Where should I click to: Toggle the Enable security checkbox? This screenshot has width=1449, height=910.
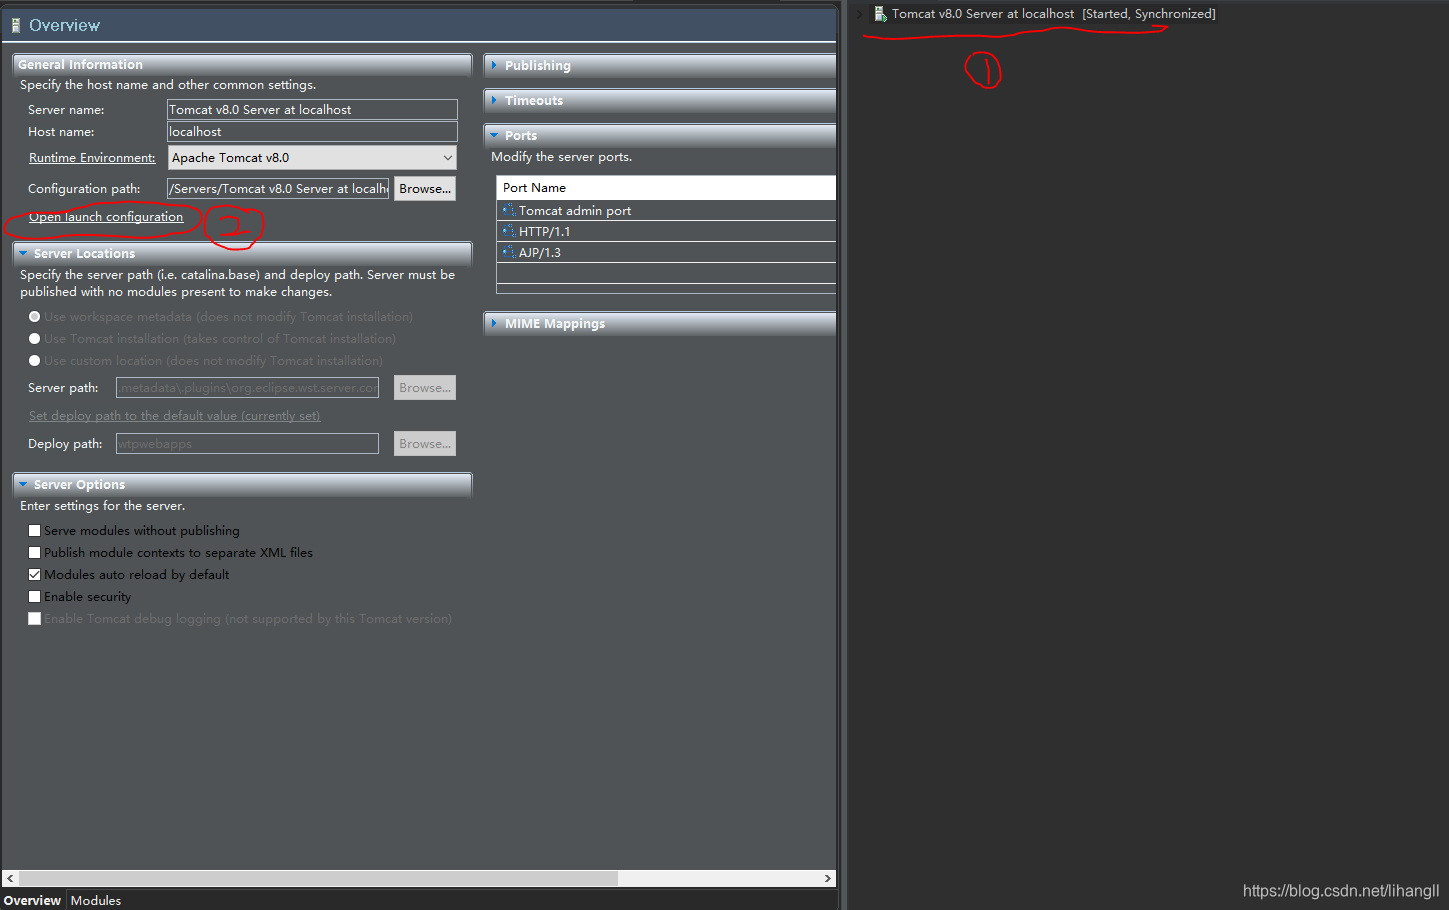click(35, 597)
